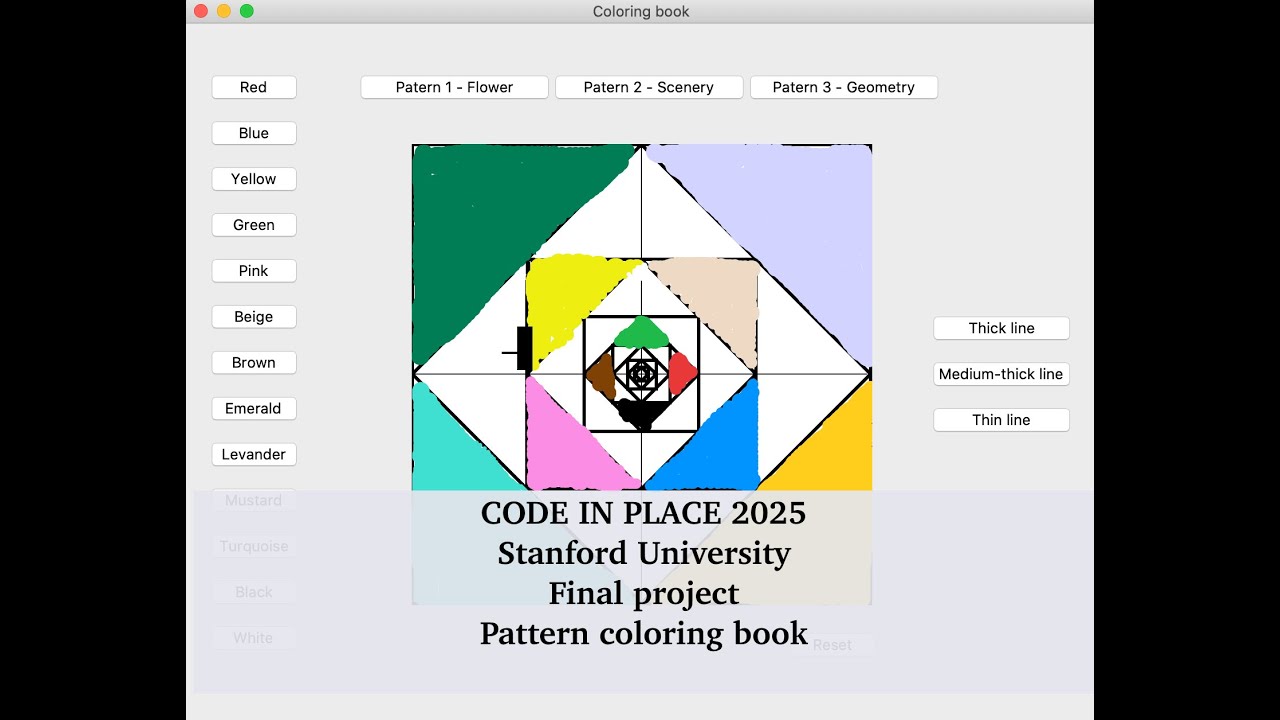The image size is (1280, 720).
Task: Maximize the Coloring book window
Action: (x=247, y=11)
